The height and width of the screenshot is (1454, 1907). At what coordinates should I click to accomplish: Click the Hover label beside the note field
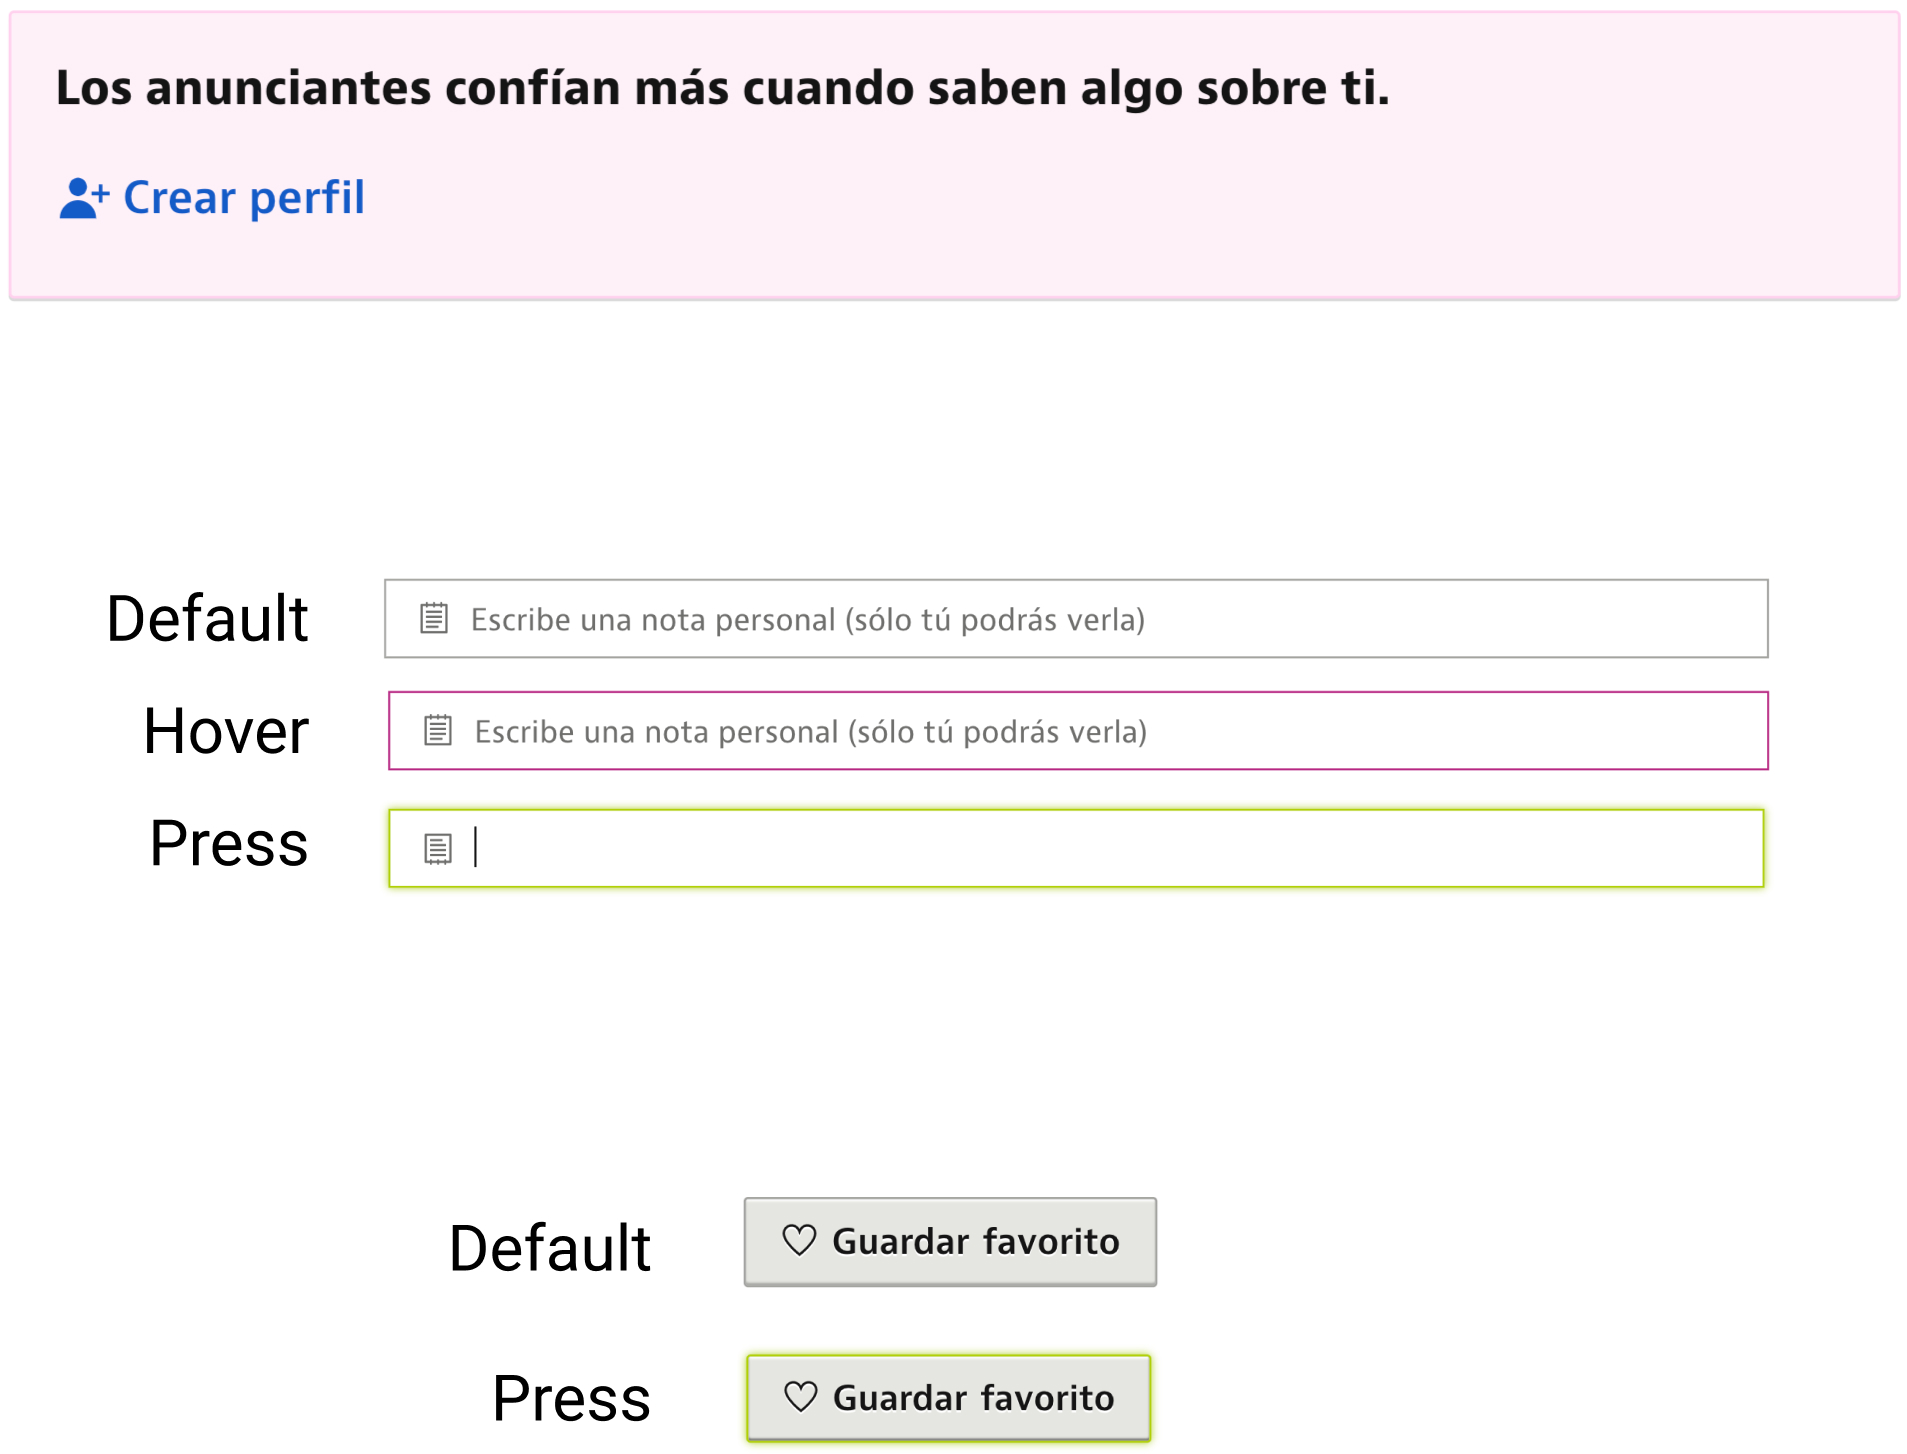pyautogui.click(x=226, y=731)
